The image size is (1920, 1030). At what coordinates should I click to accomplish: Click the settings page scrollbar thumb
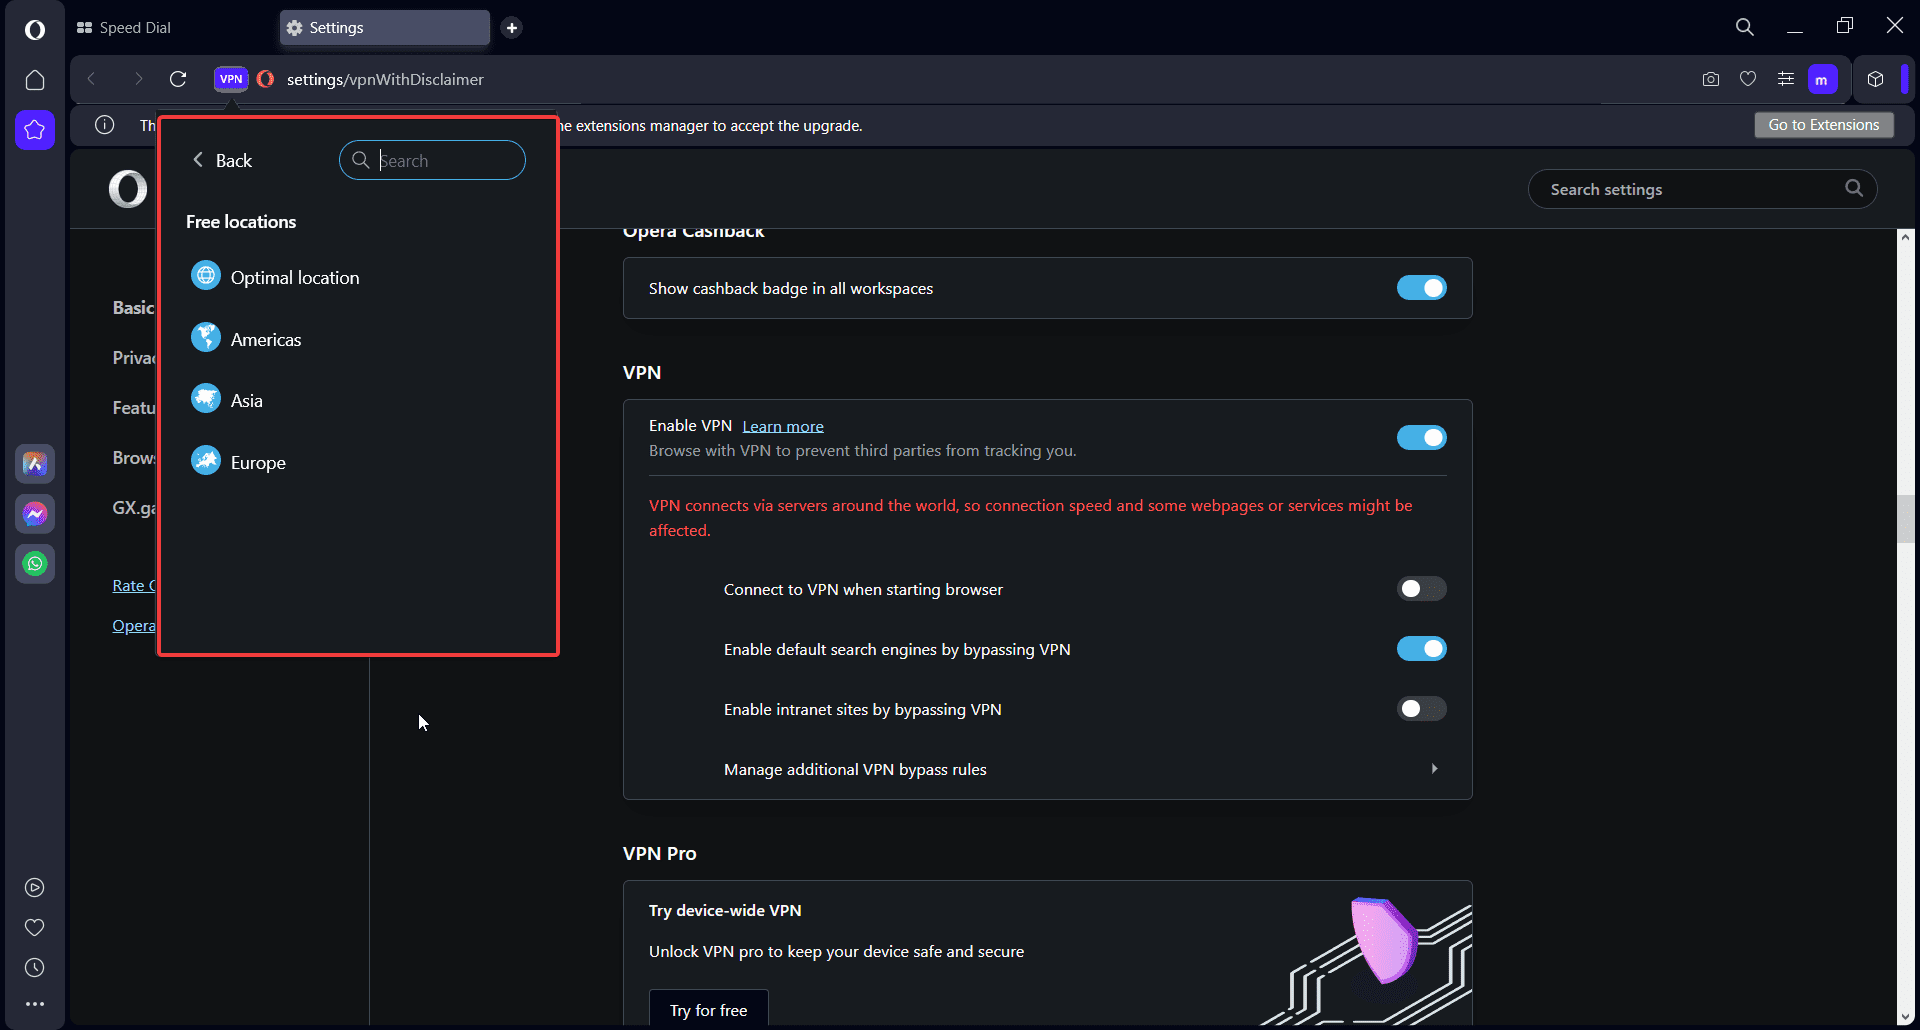[1906, 518]
